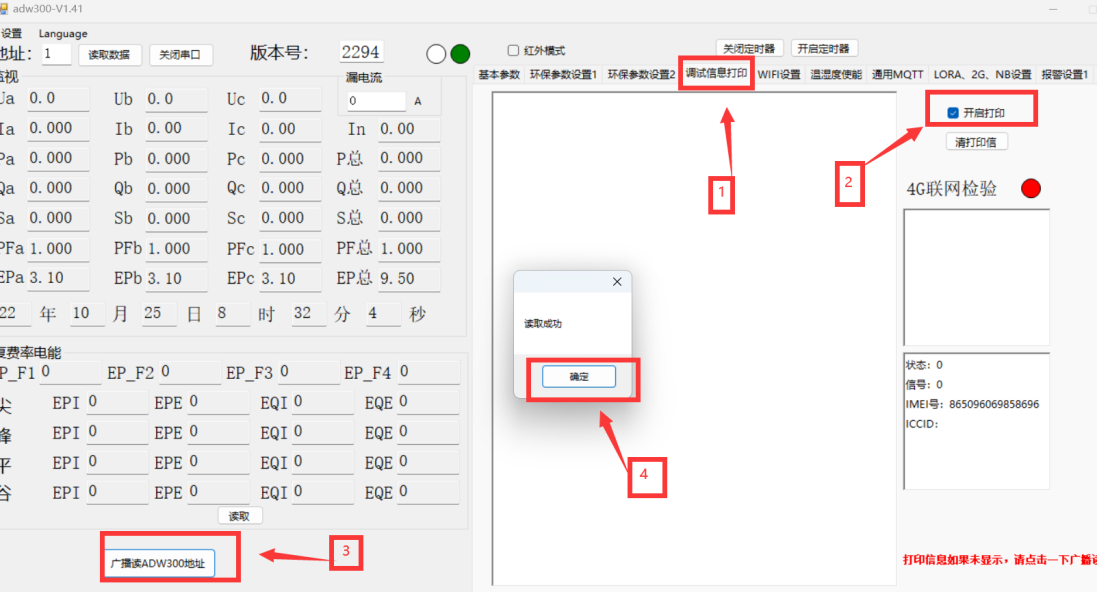
Task: Uncheck the 开启打印 checkbox
Action: click(x=952, y=113)
